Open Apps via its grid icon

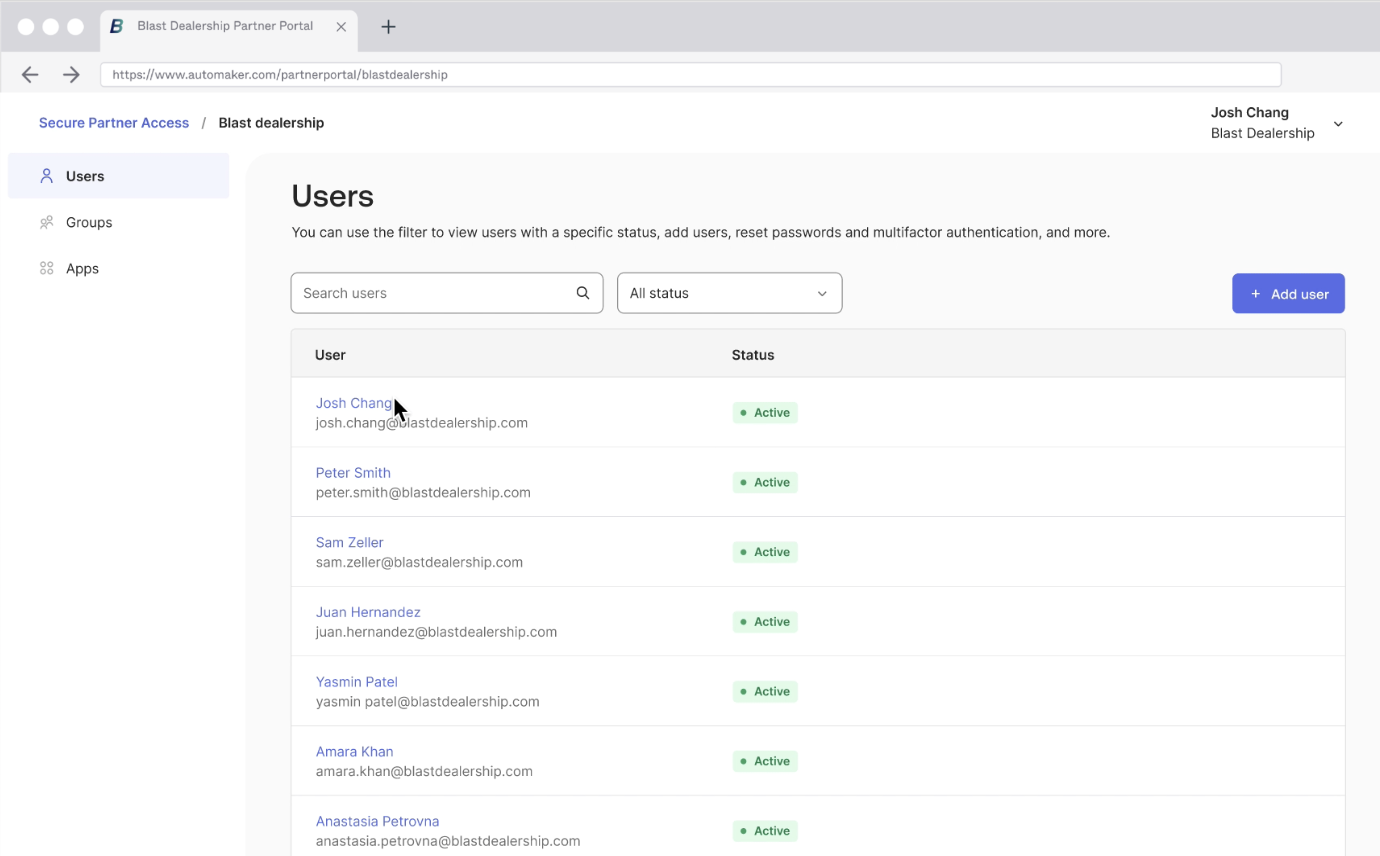coord(46,268)
